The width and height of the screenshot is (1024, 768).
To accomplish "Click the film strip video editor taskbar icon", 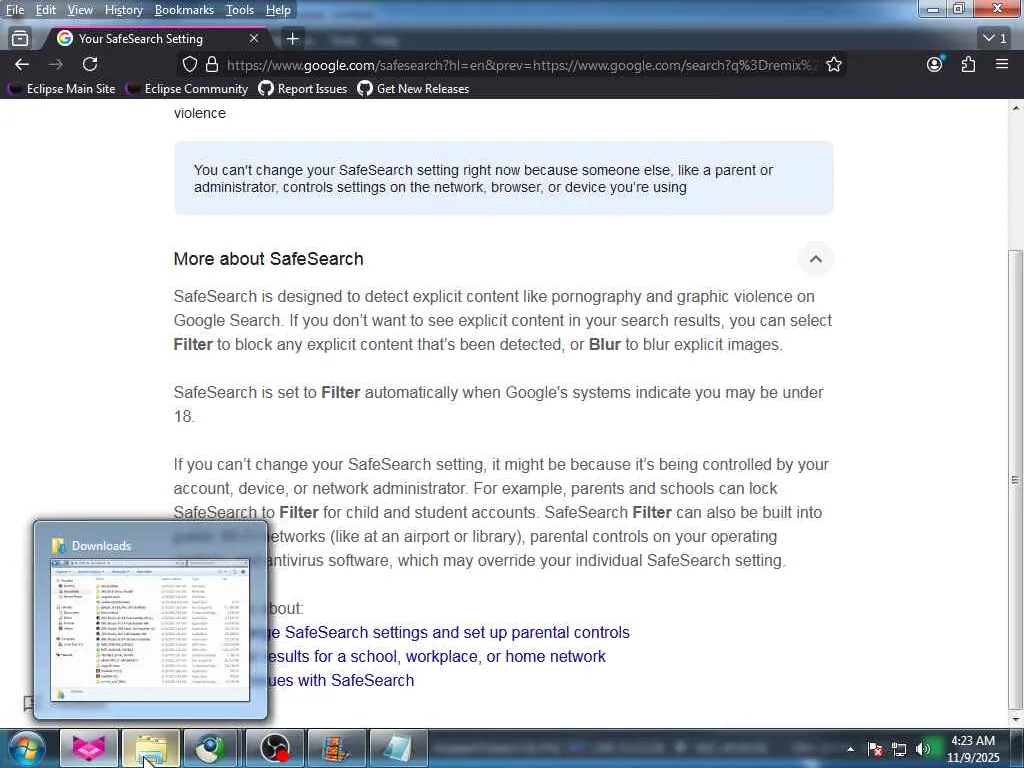I will click(336, 748).
